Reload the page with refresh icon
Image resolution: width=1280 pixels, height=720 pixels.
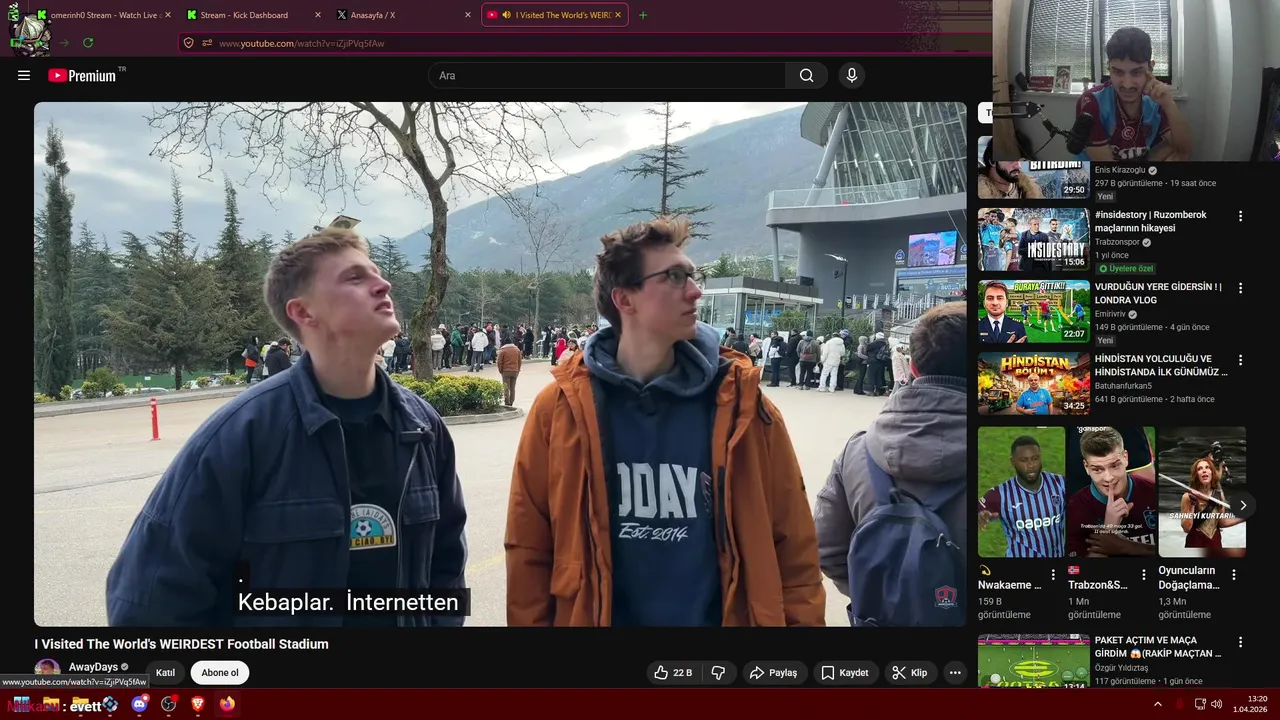88,43
